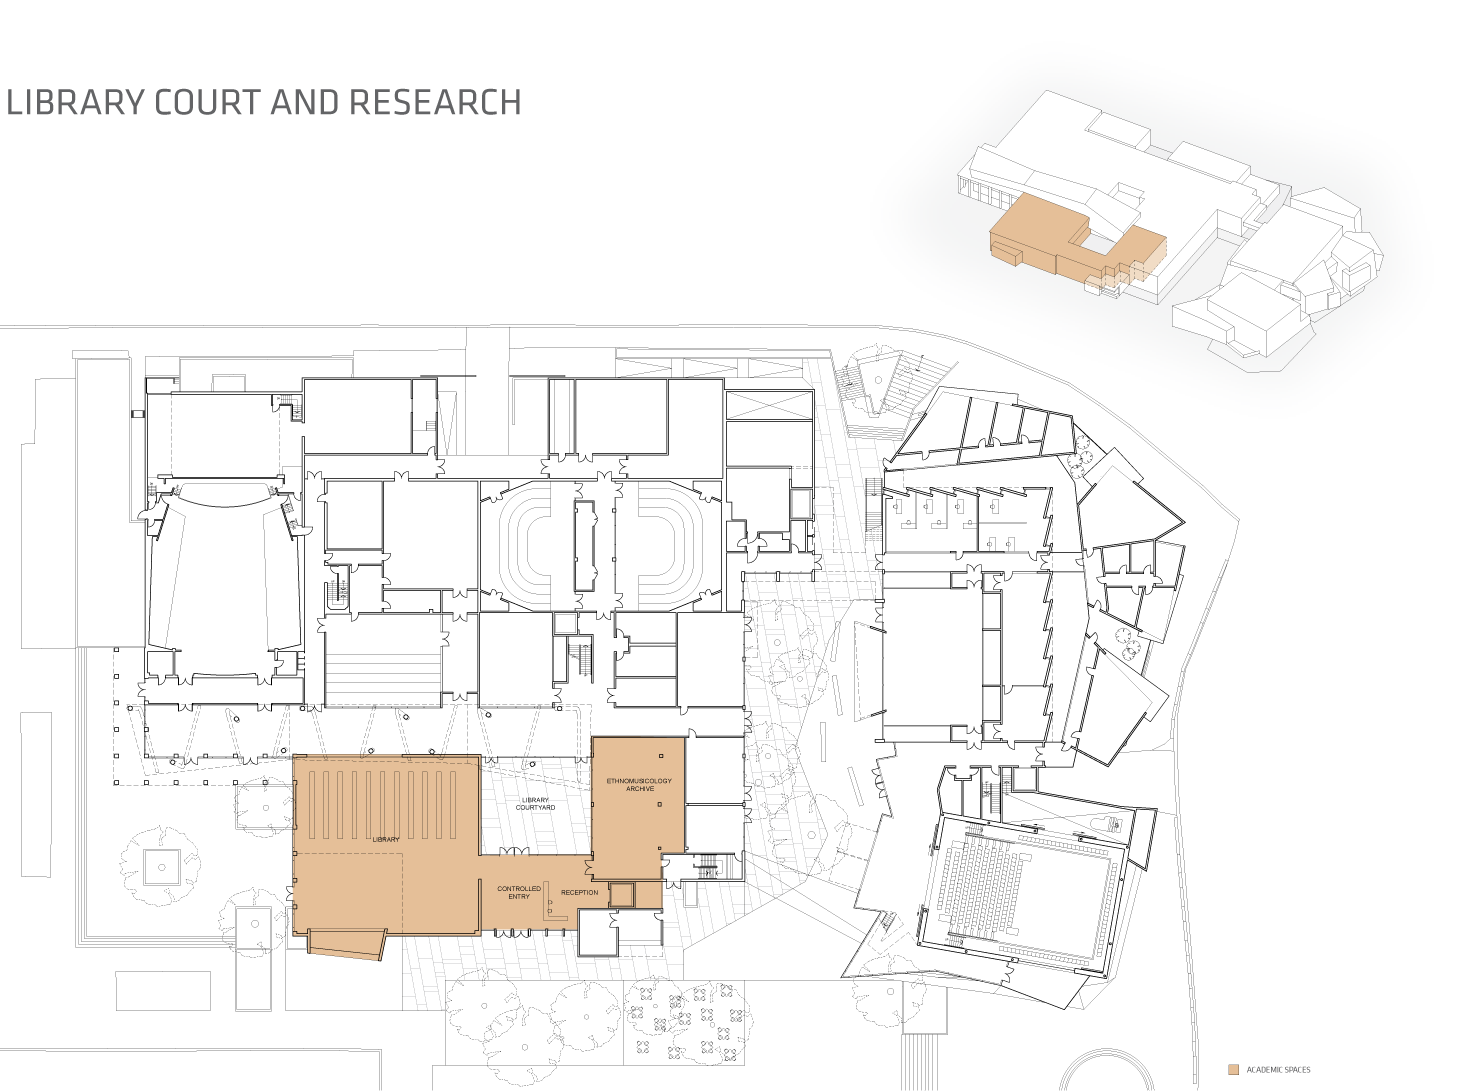Viewport: 1479px width, 1091px height.
Task: Click the small square elevator shaft near Reception
Action: 622,894
